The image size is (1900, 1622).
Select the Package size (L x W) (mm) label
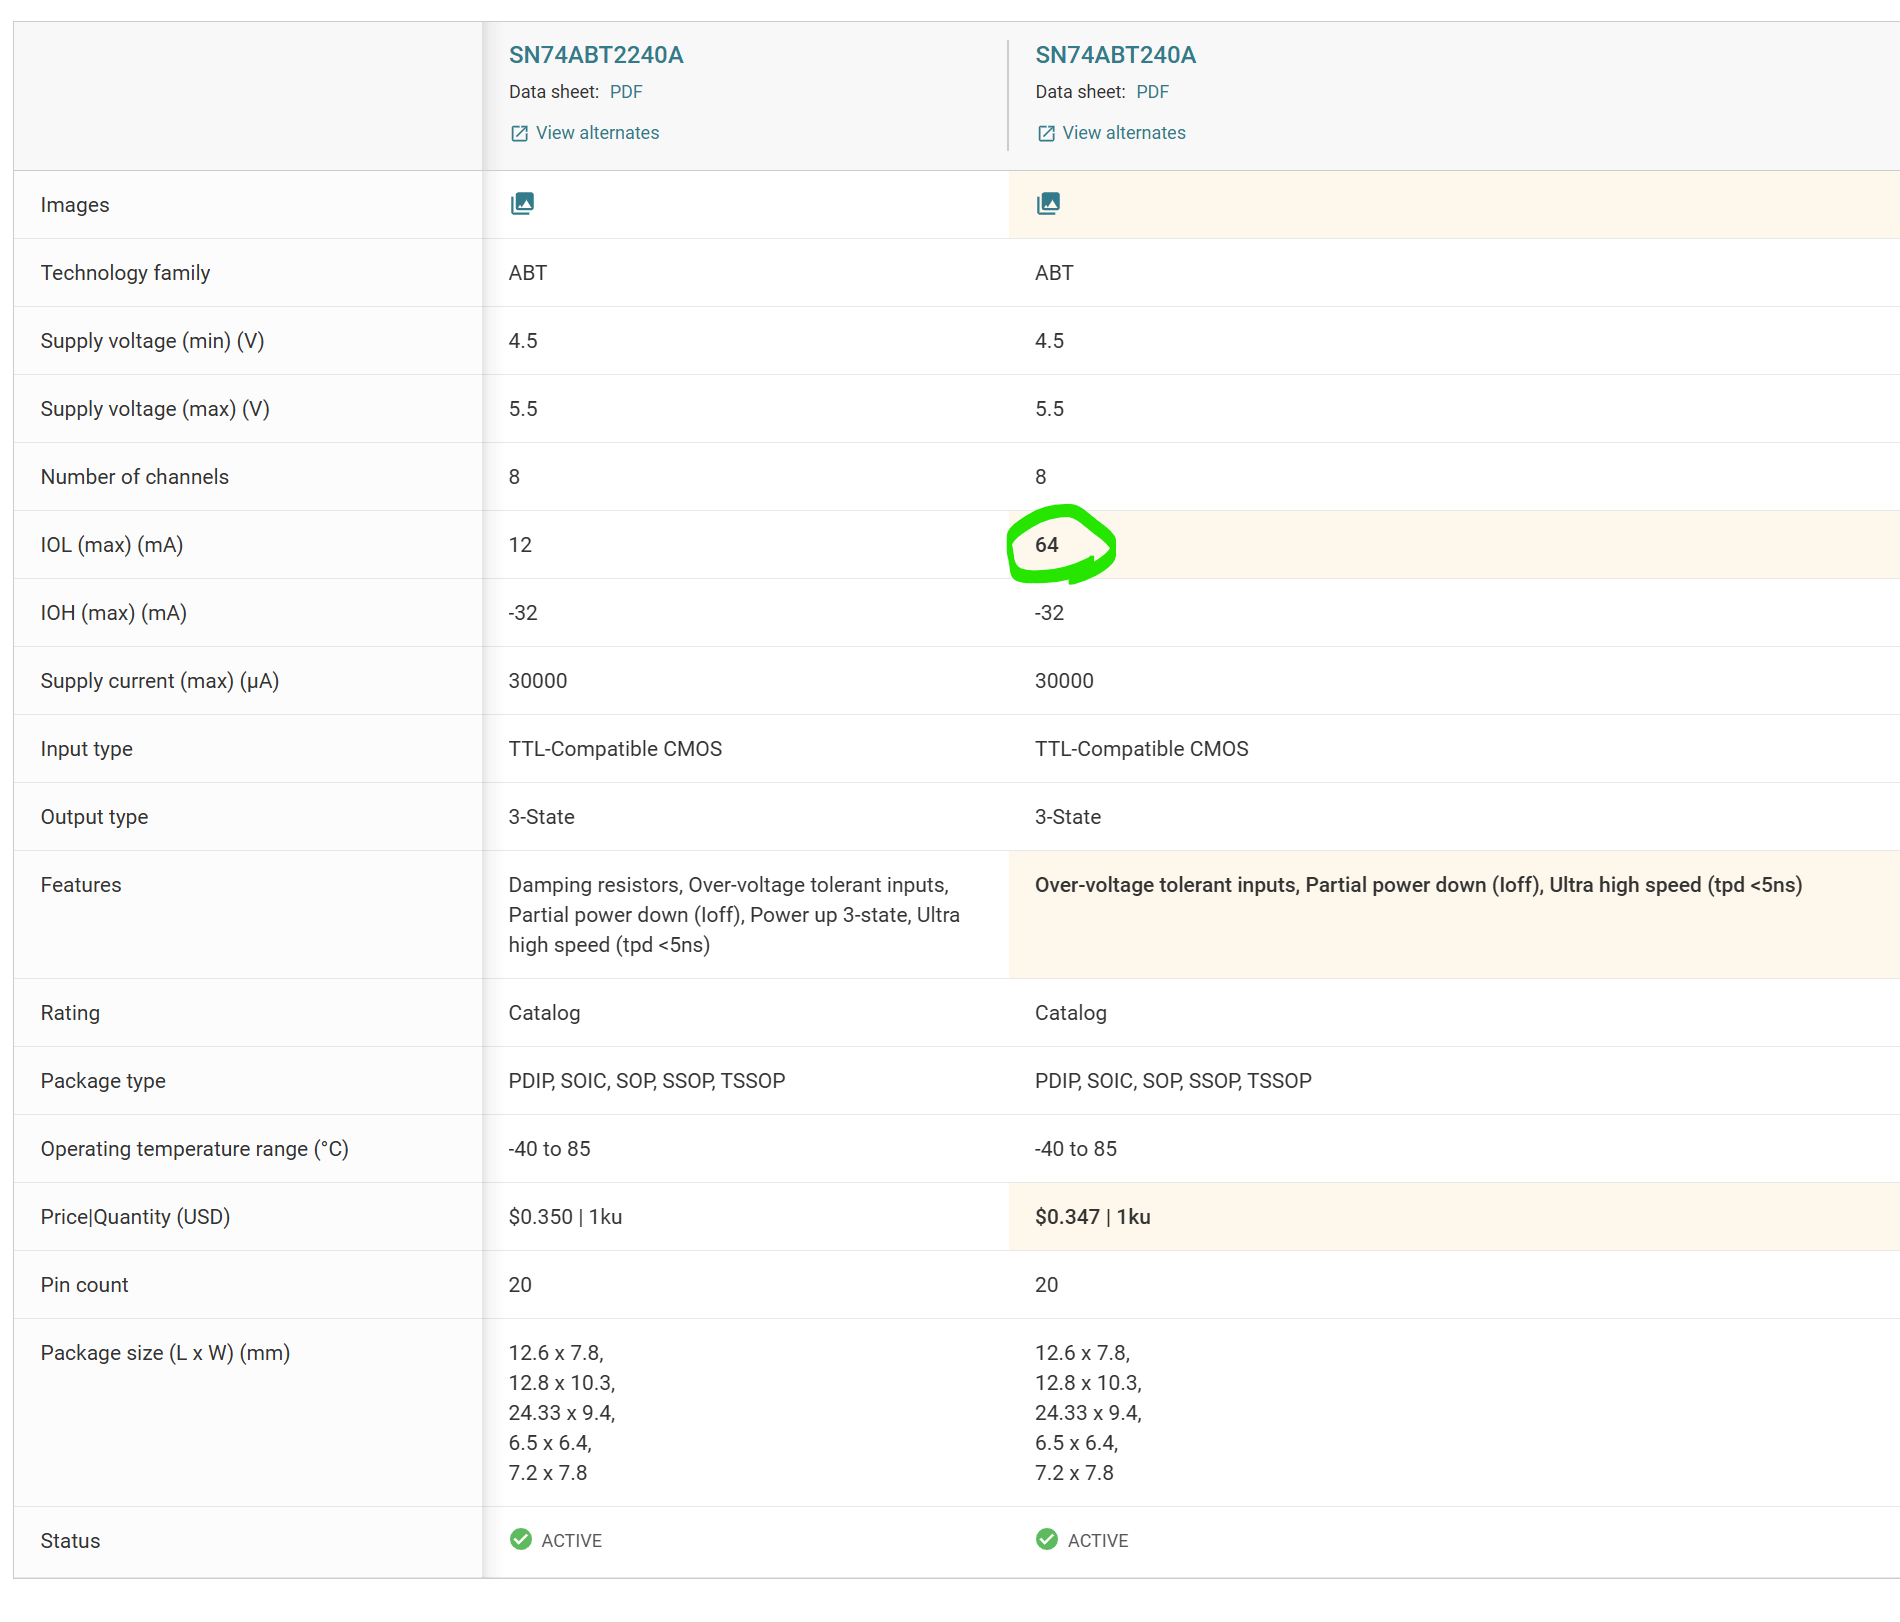[165, 1353]
